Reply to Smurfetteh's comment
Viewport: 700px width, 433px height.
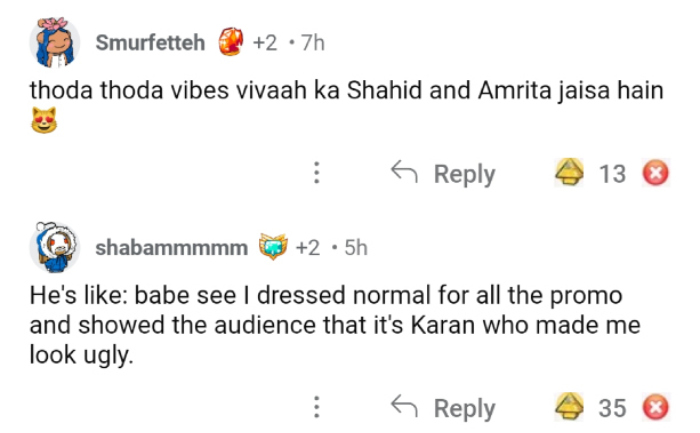point(442,174)
